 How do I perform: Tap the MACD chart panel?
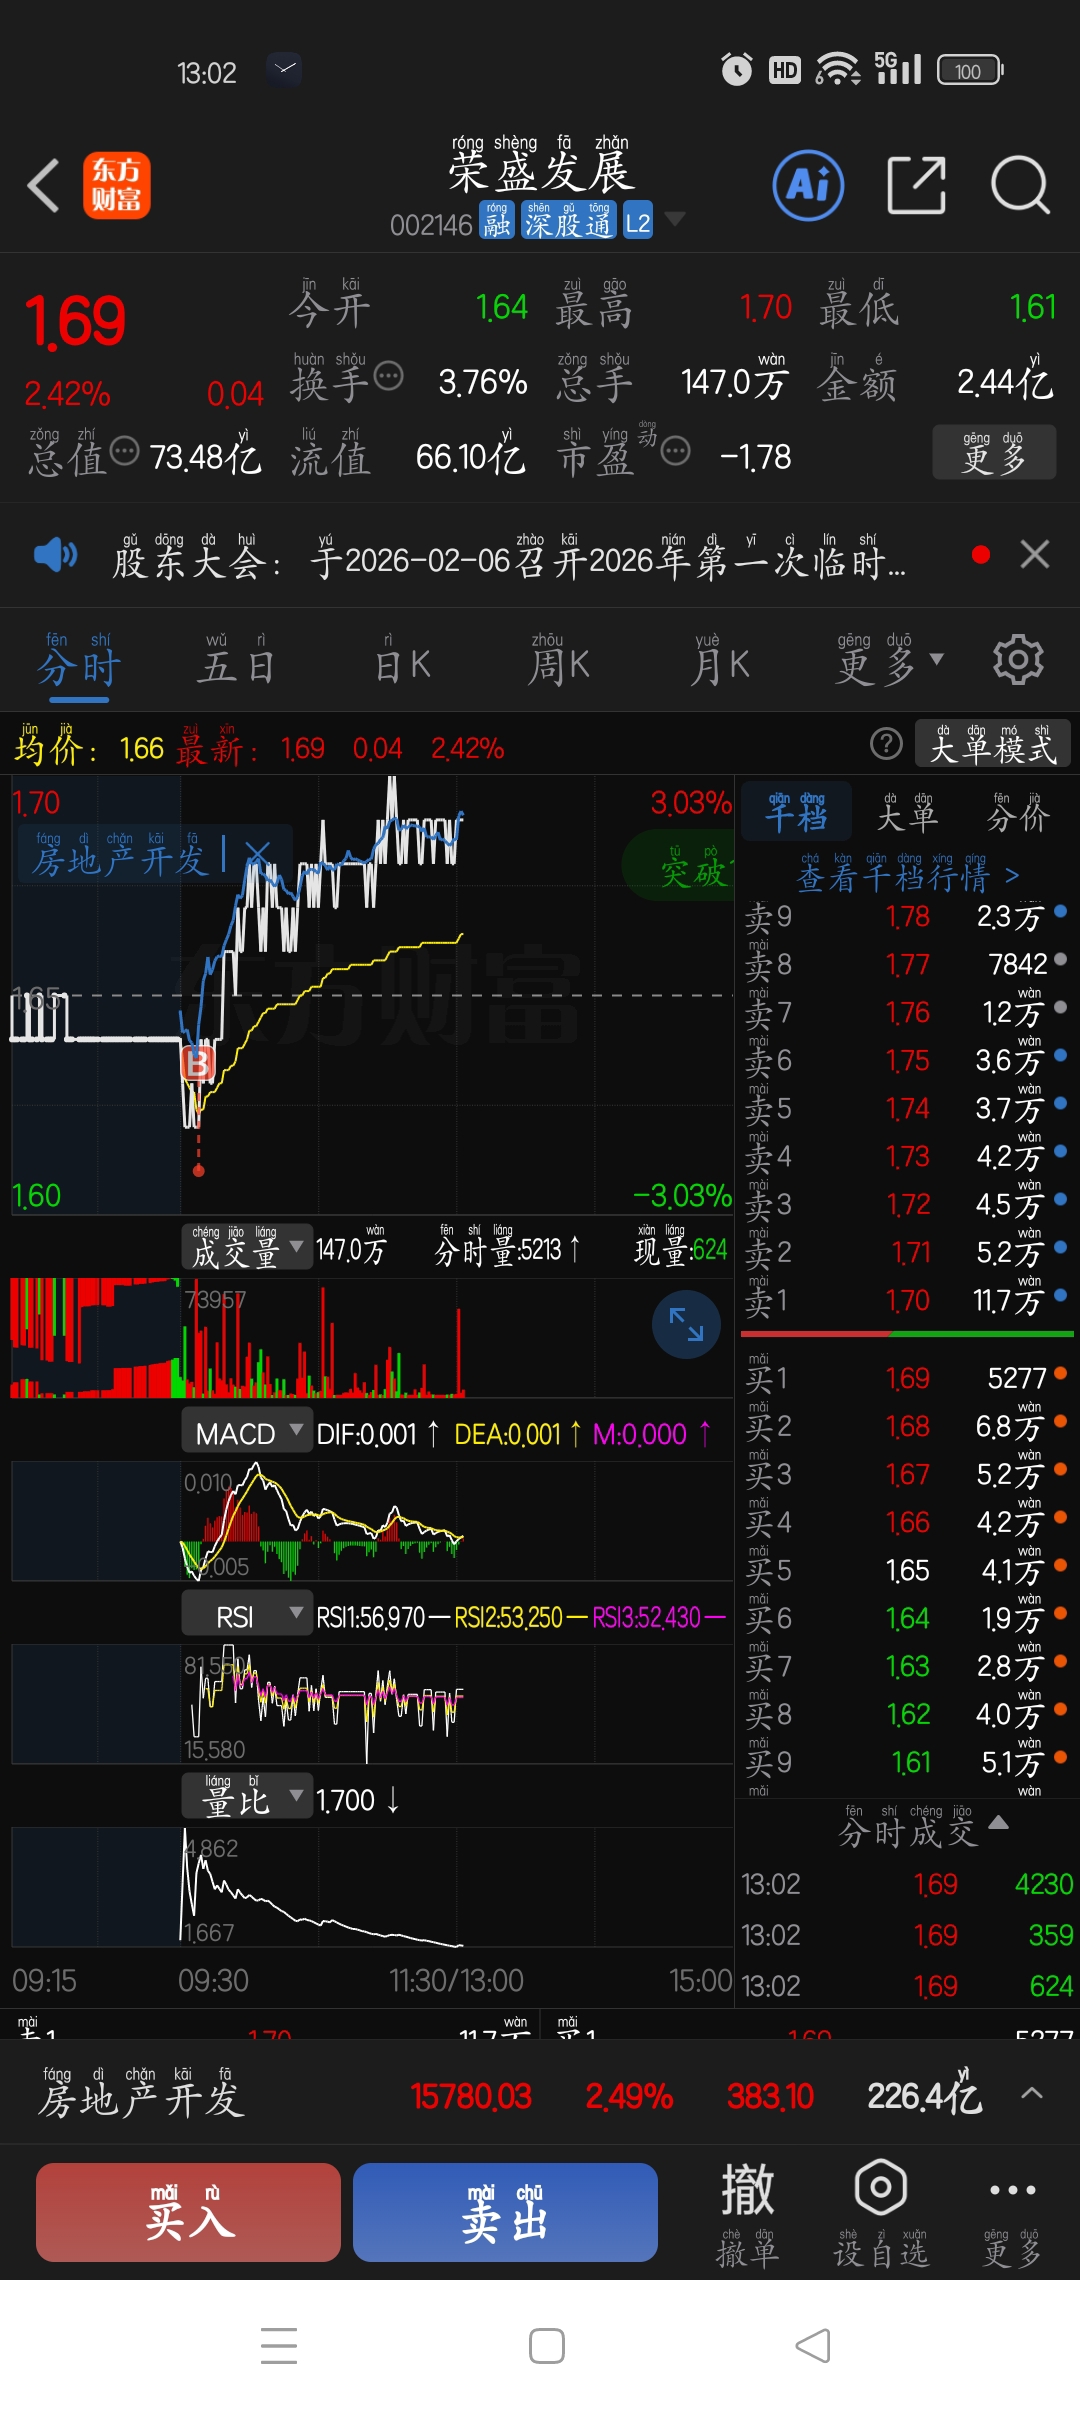pyautogui.click(x=372, y=1520)
